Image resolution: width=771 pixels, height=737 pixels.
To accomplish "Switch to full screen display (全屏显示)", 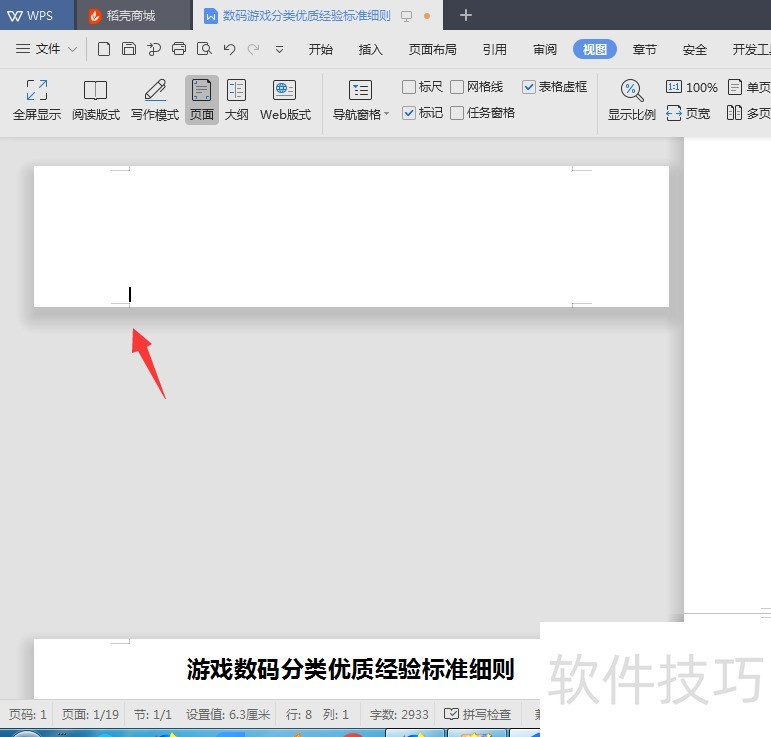I will (x=37, y=100).
